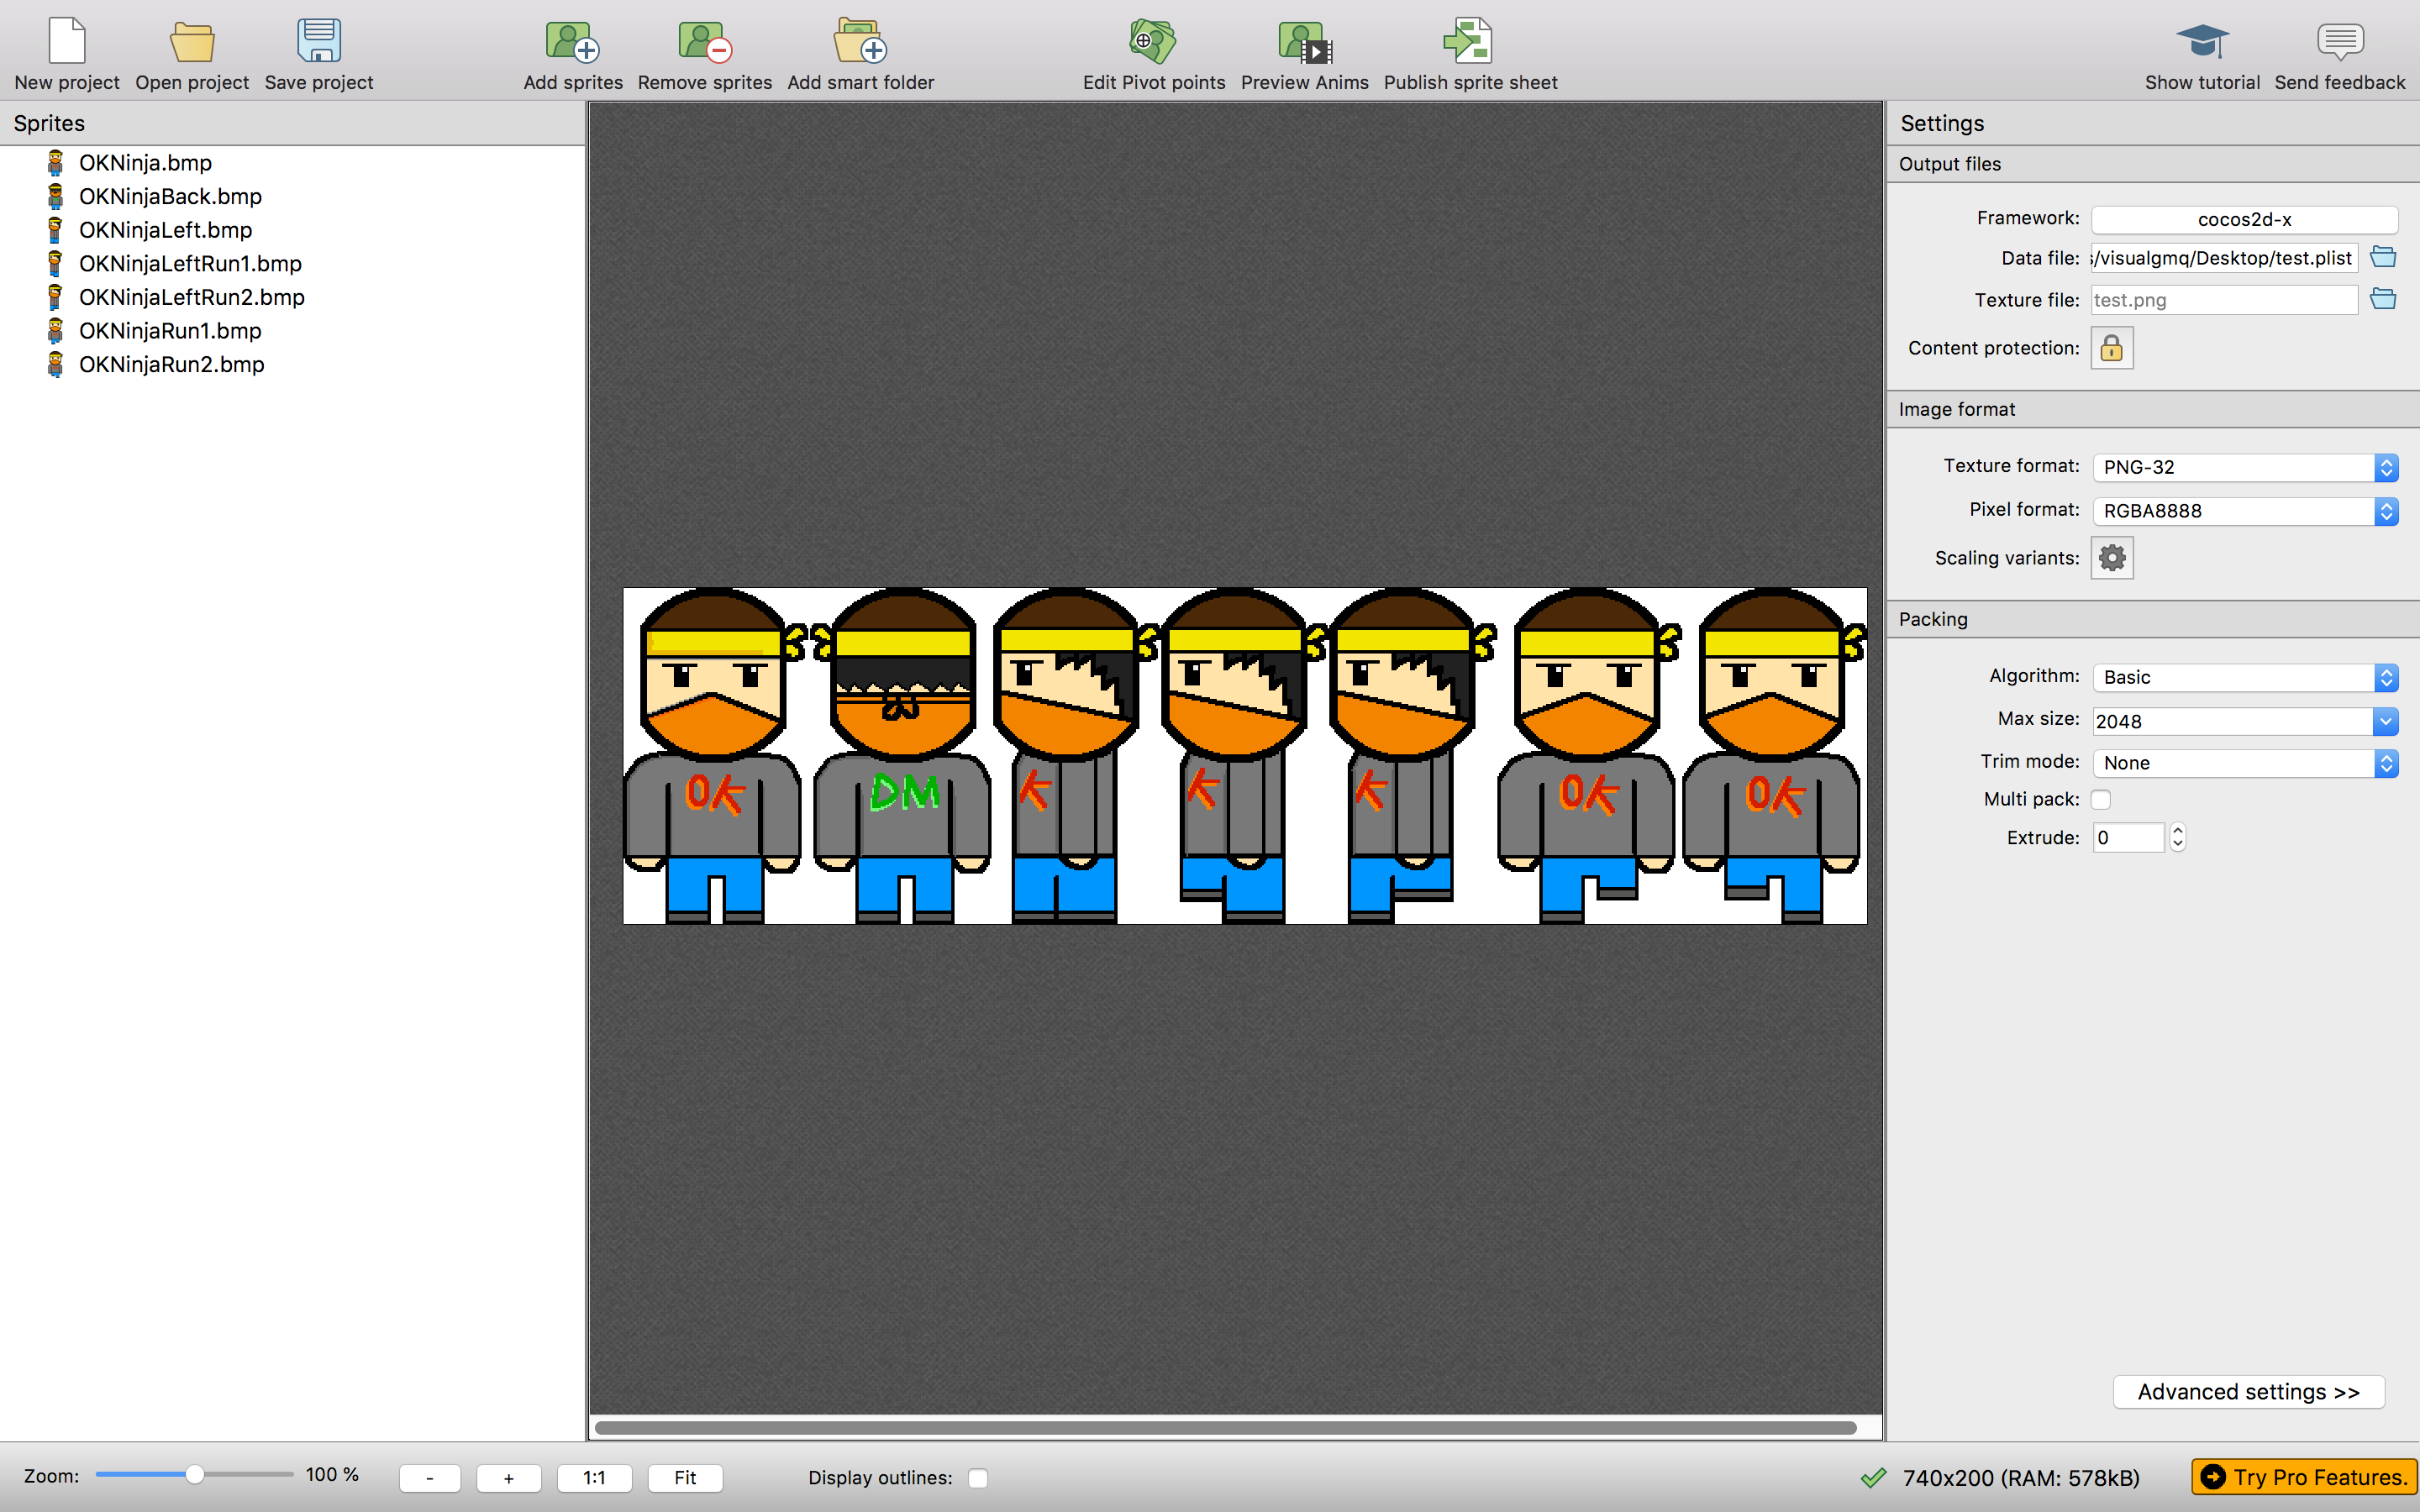Select the OKNinjaLeftRun1.bmp file name

click(x=190, y=263)
